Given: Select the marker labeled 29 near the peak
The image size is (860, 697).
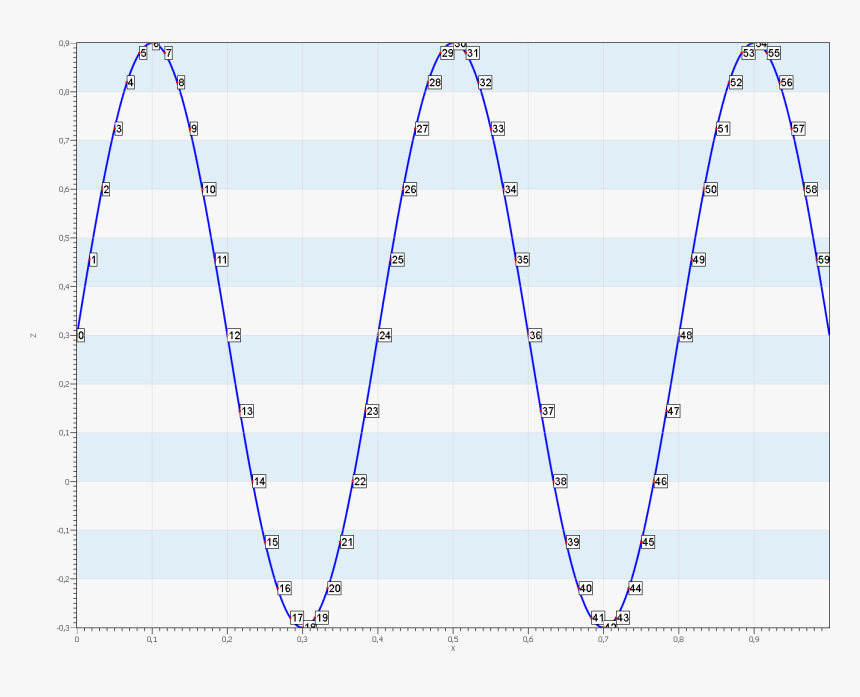Looking at the screenshot, I should [447, 53].
